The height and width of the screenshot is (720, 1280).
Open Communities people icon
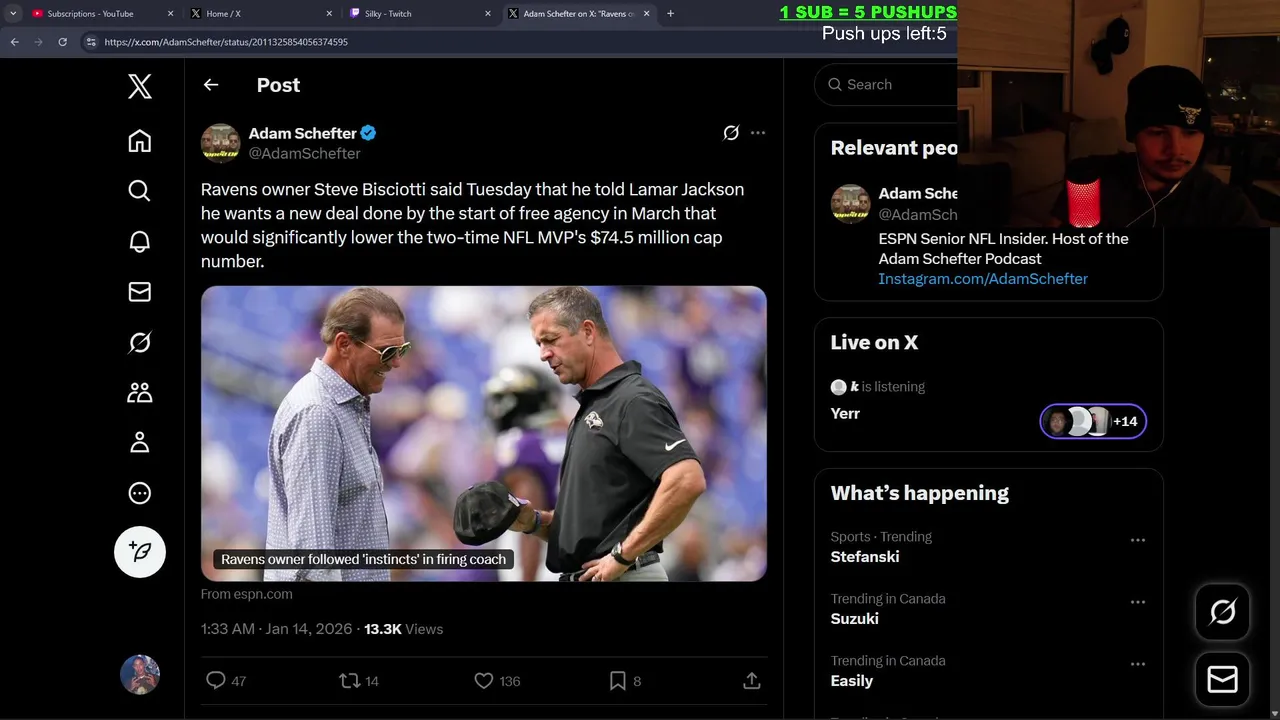[x=140, y=393]
